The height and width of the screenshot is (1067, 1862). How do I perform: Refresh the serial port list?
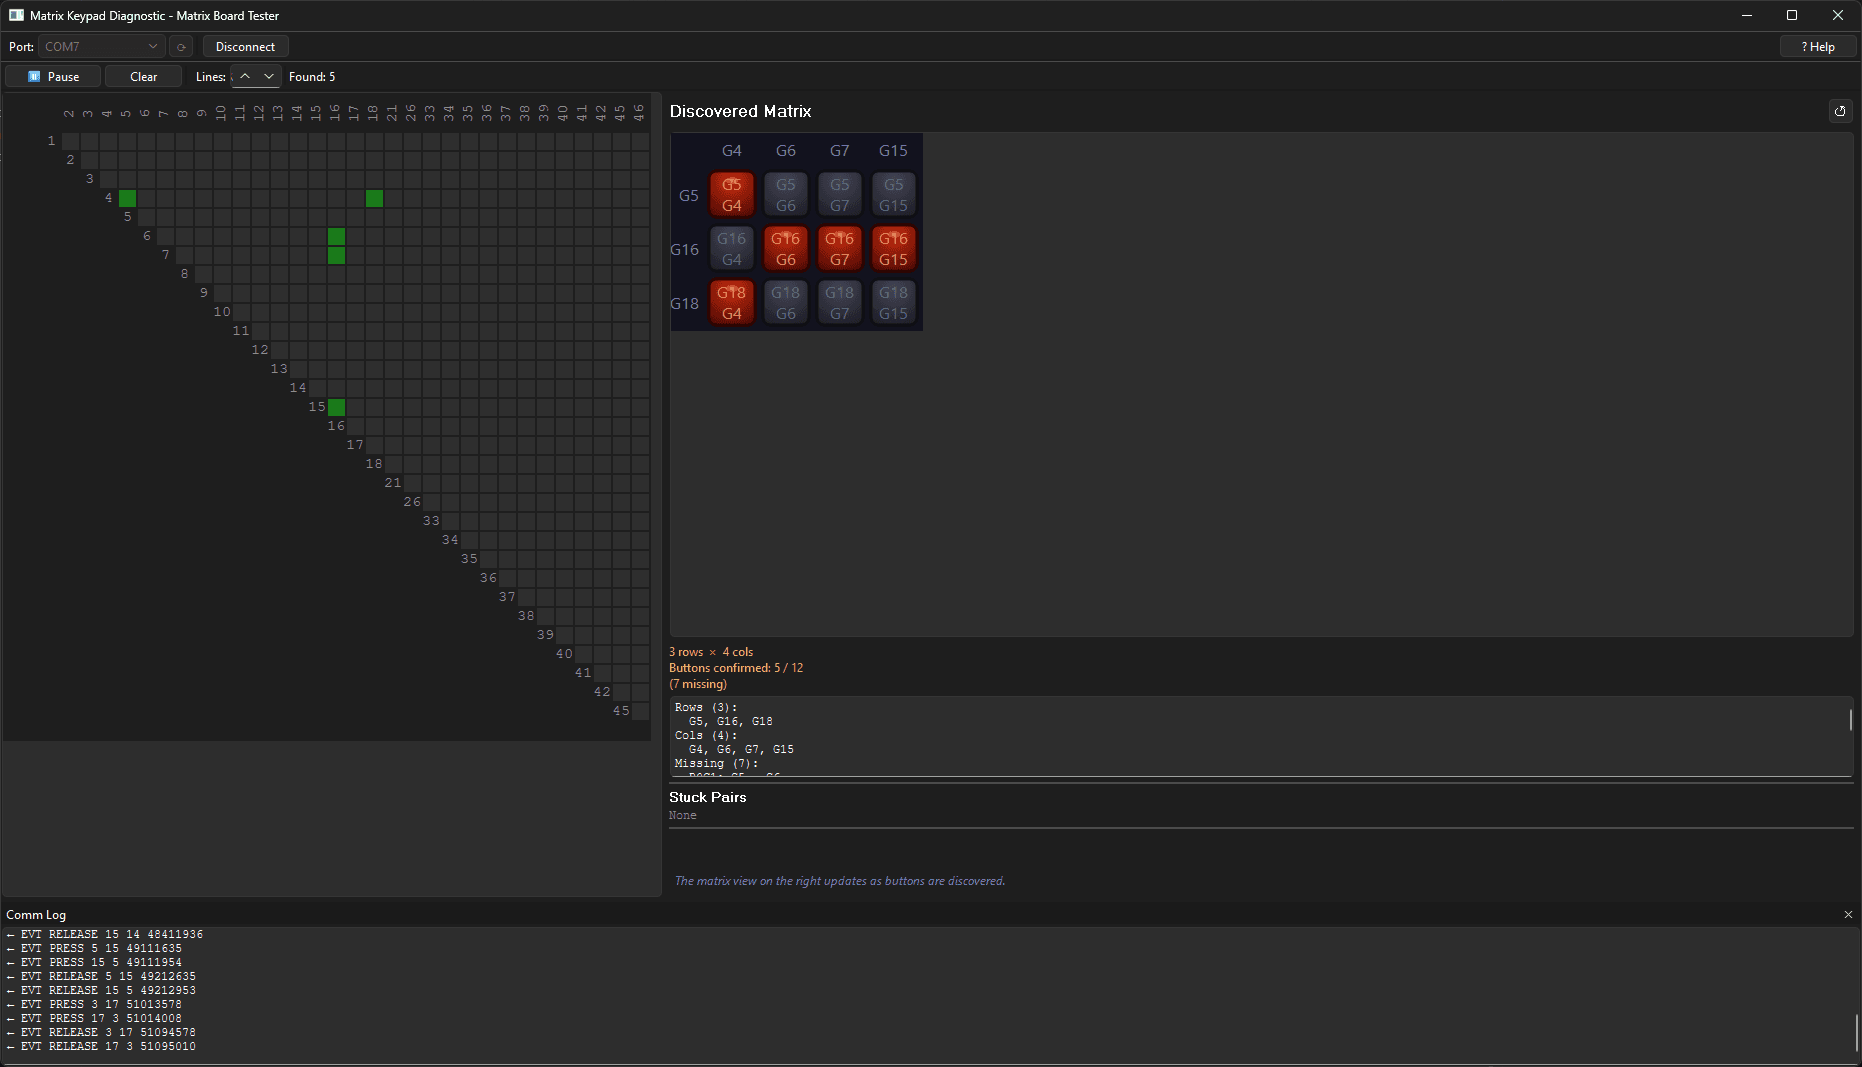coord(181,47)
